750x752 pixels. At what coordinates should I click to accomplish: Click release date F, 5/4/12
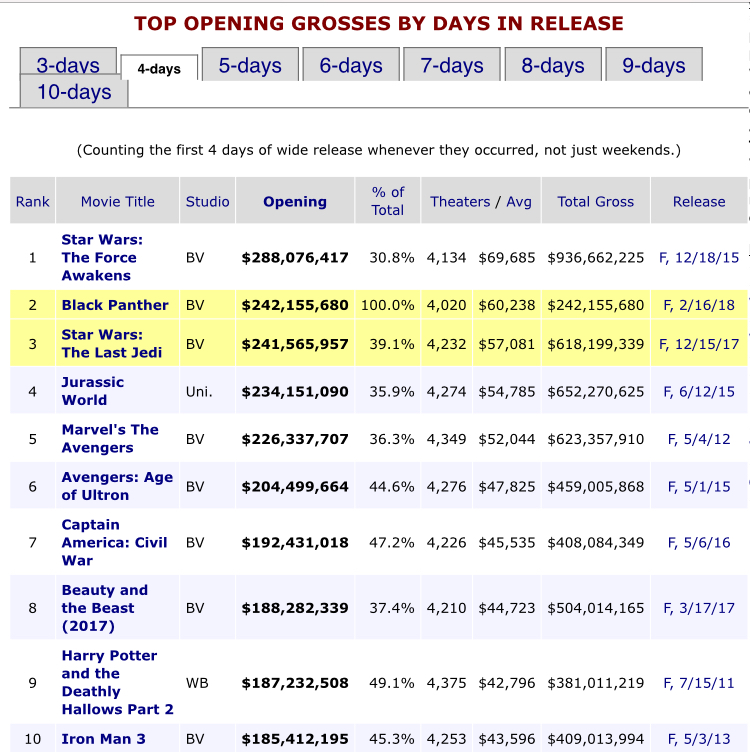tap(699, 439)
